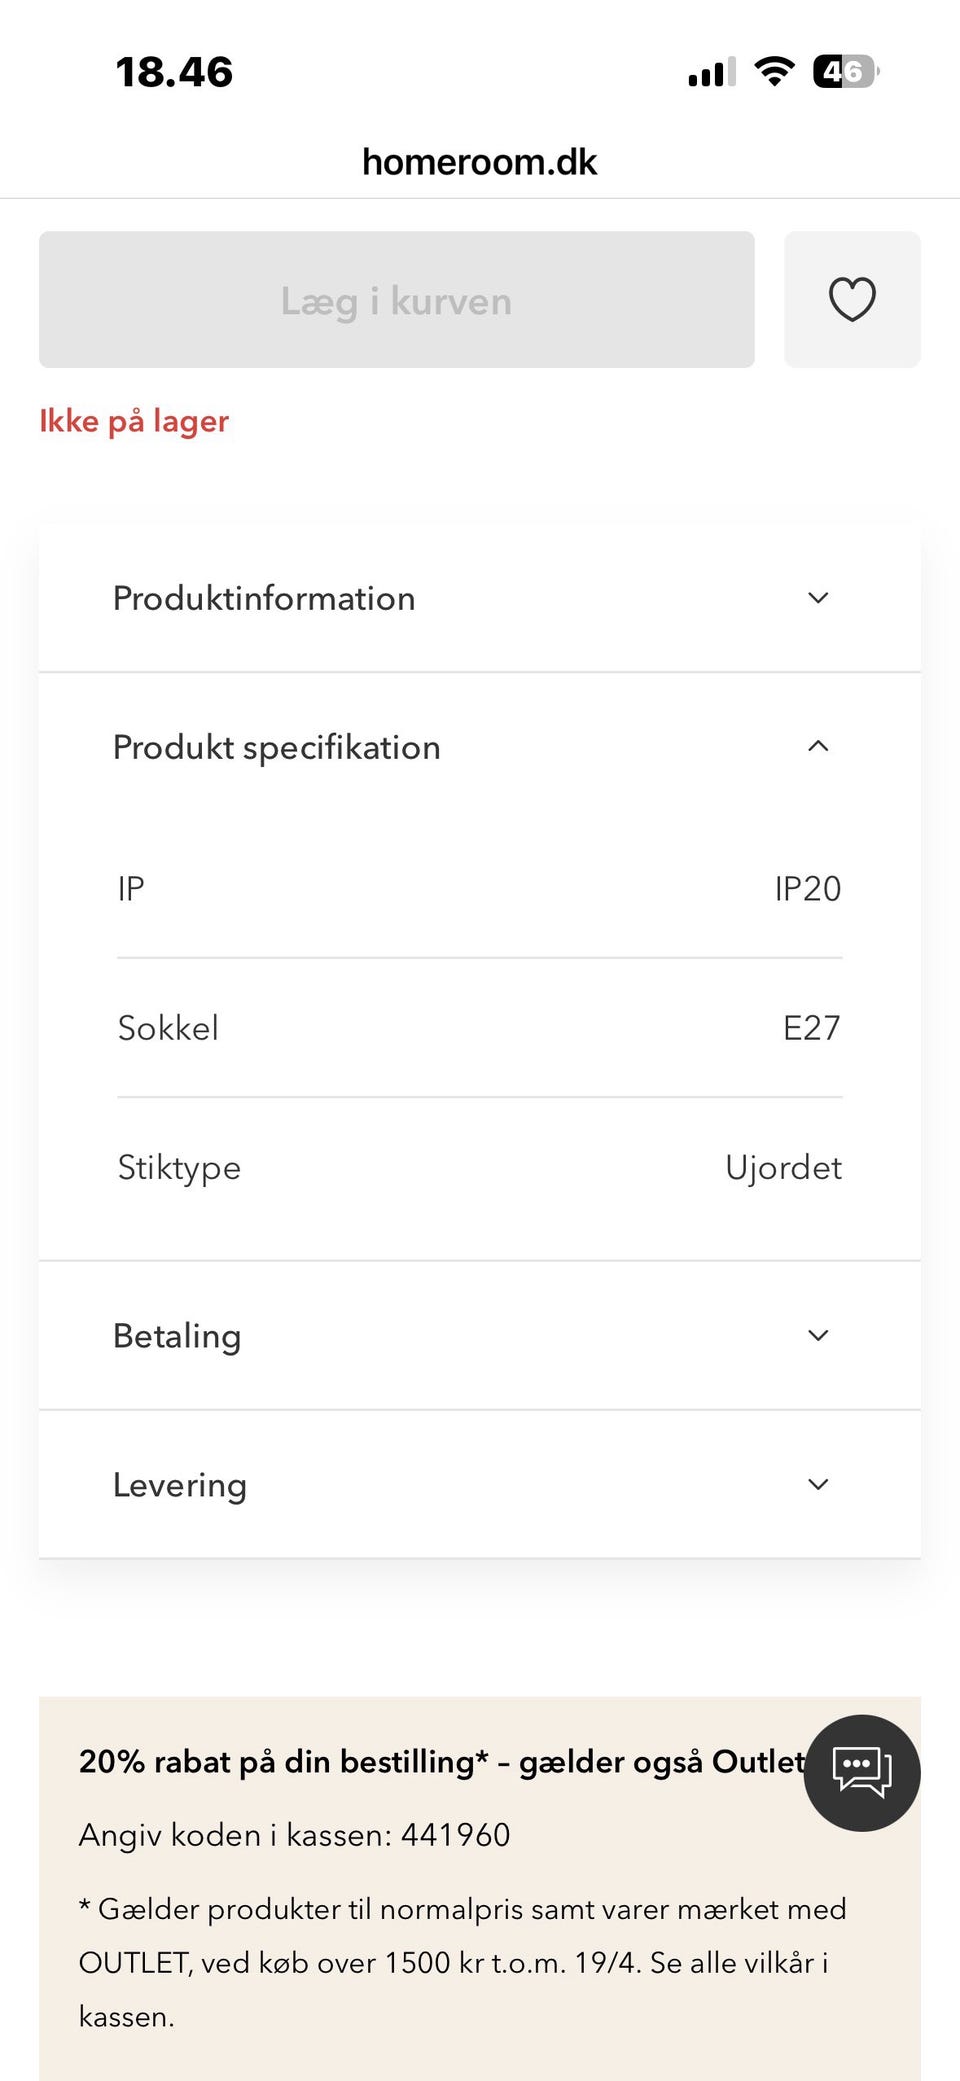
Task: Tap the Wi-Fi status icon
Action: coord(774,72)
